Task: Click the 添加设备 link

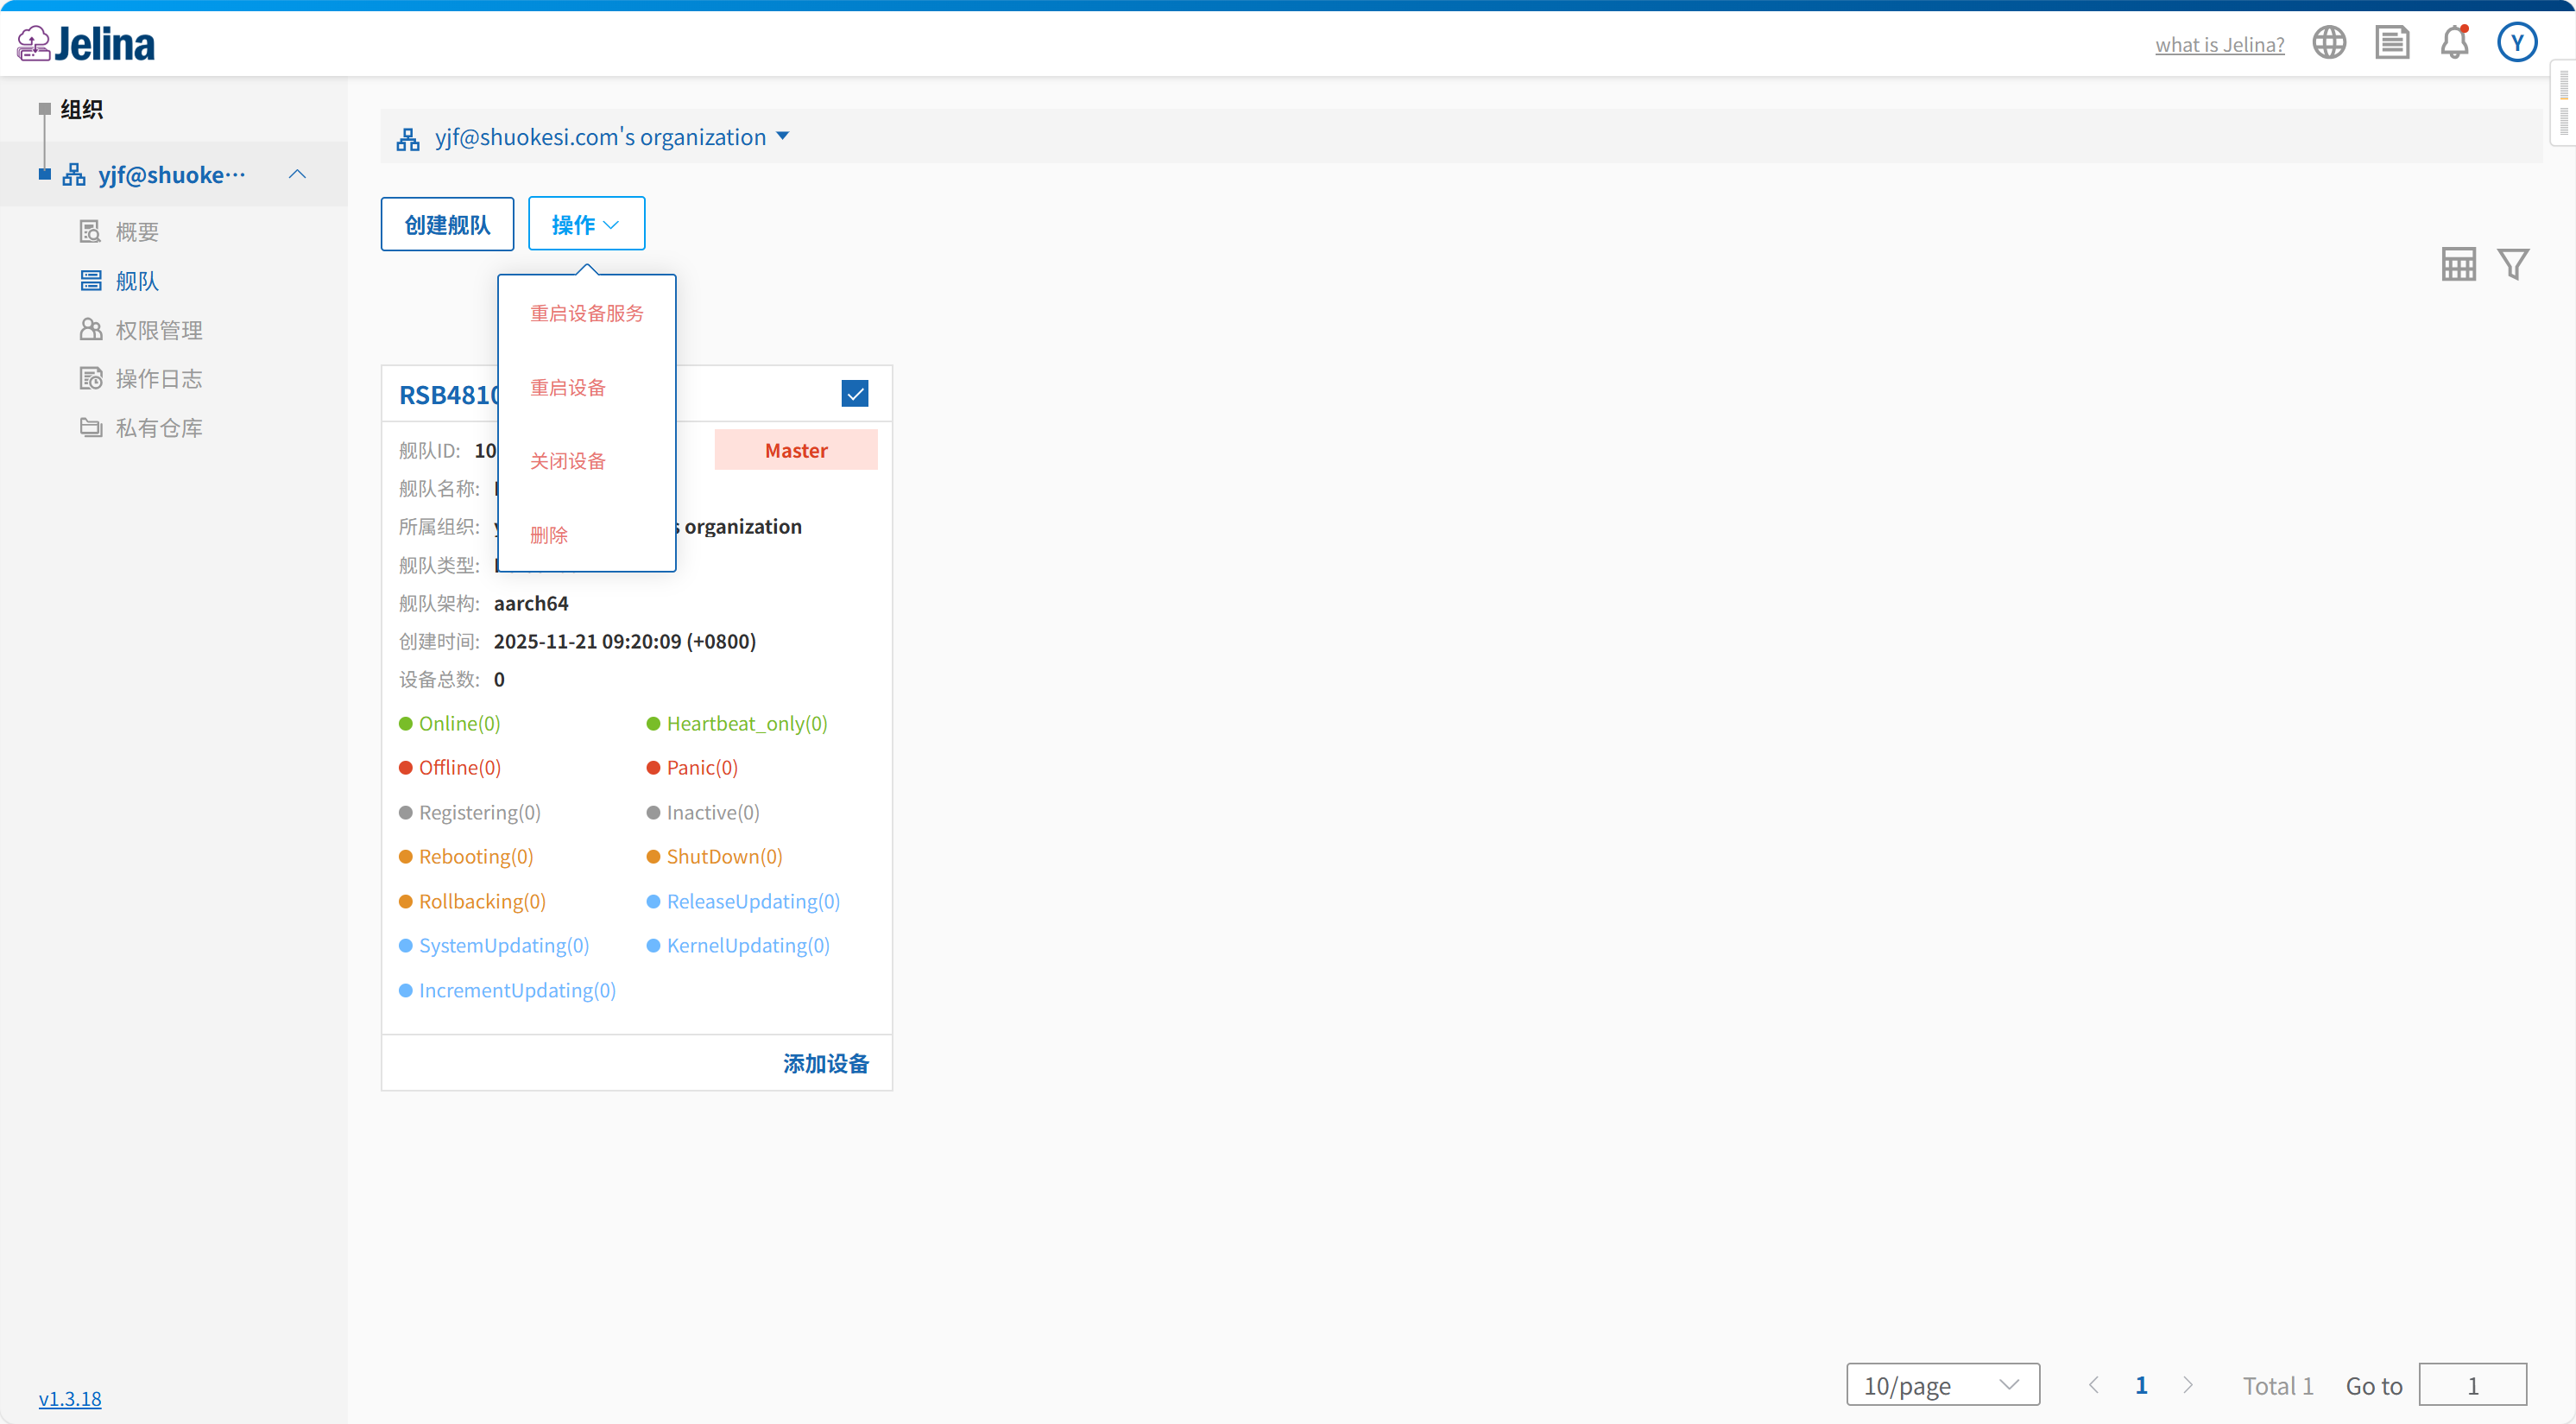Action: point(826,1063)
